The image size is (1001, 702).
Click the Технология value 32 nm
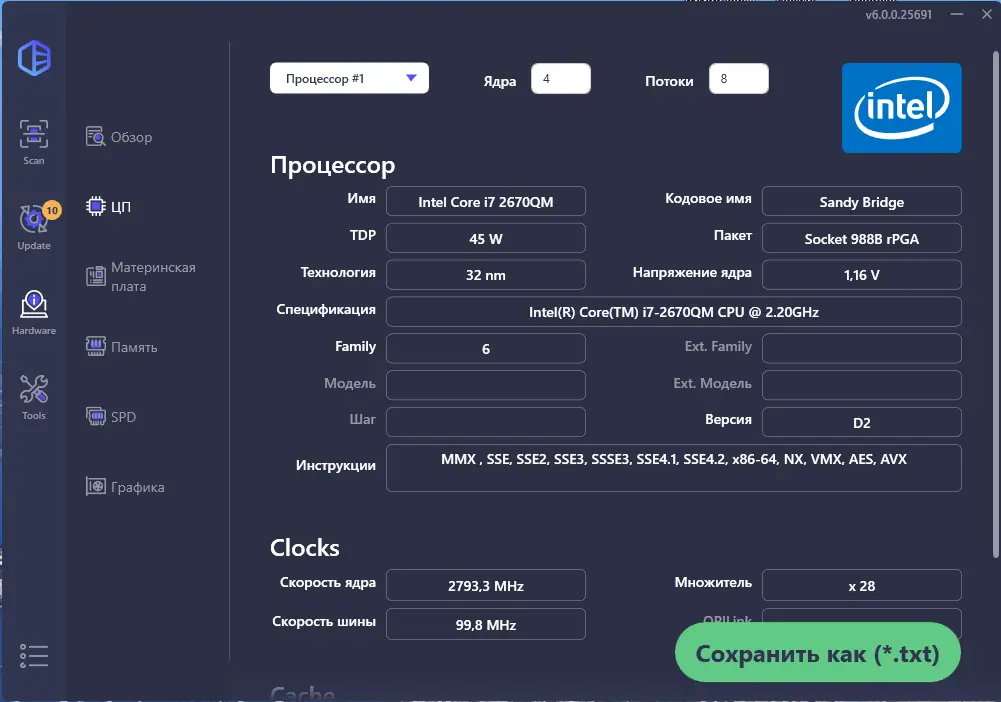[x=486, y=275]
